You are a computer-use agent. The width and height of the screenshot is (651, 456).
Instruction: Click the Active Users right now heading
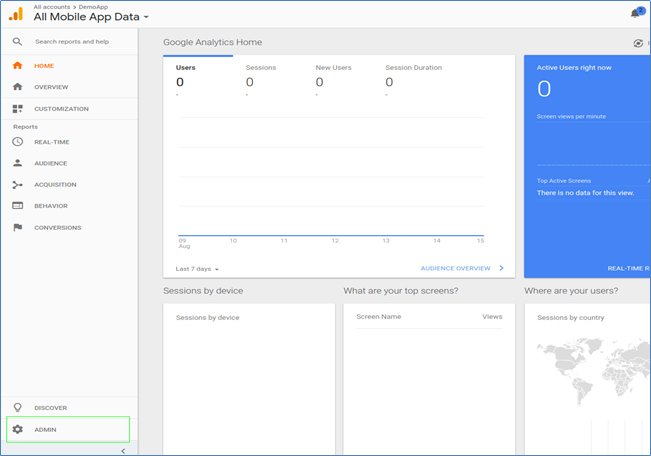tap(574, 67)
